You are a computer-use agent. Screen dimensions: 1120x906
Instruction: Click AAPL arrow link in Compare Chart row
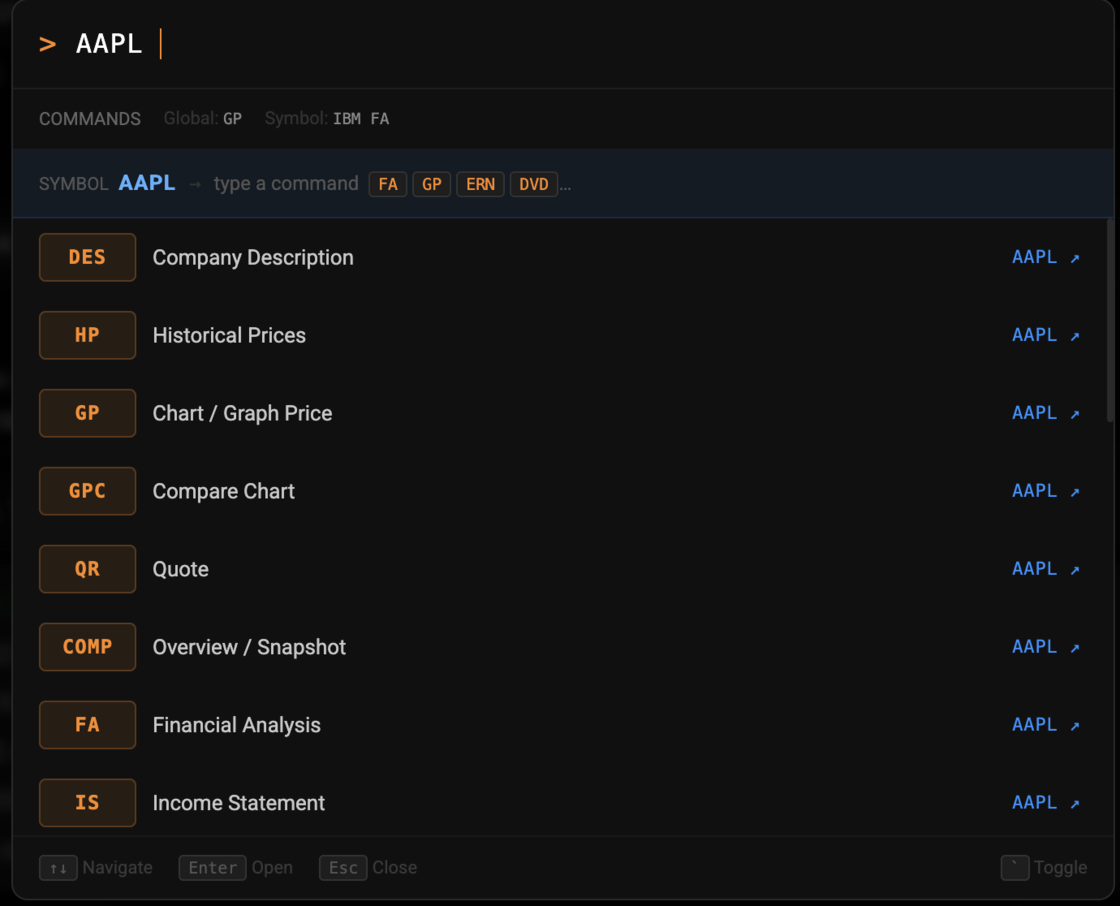point(1046,491)
